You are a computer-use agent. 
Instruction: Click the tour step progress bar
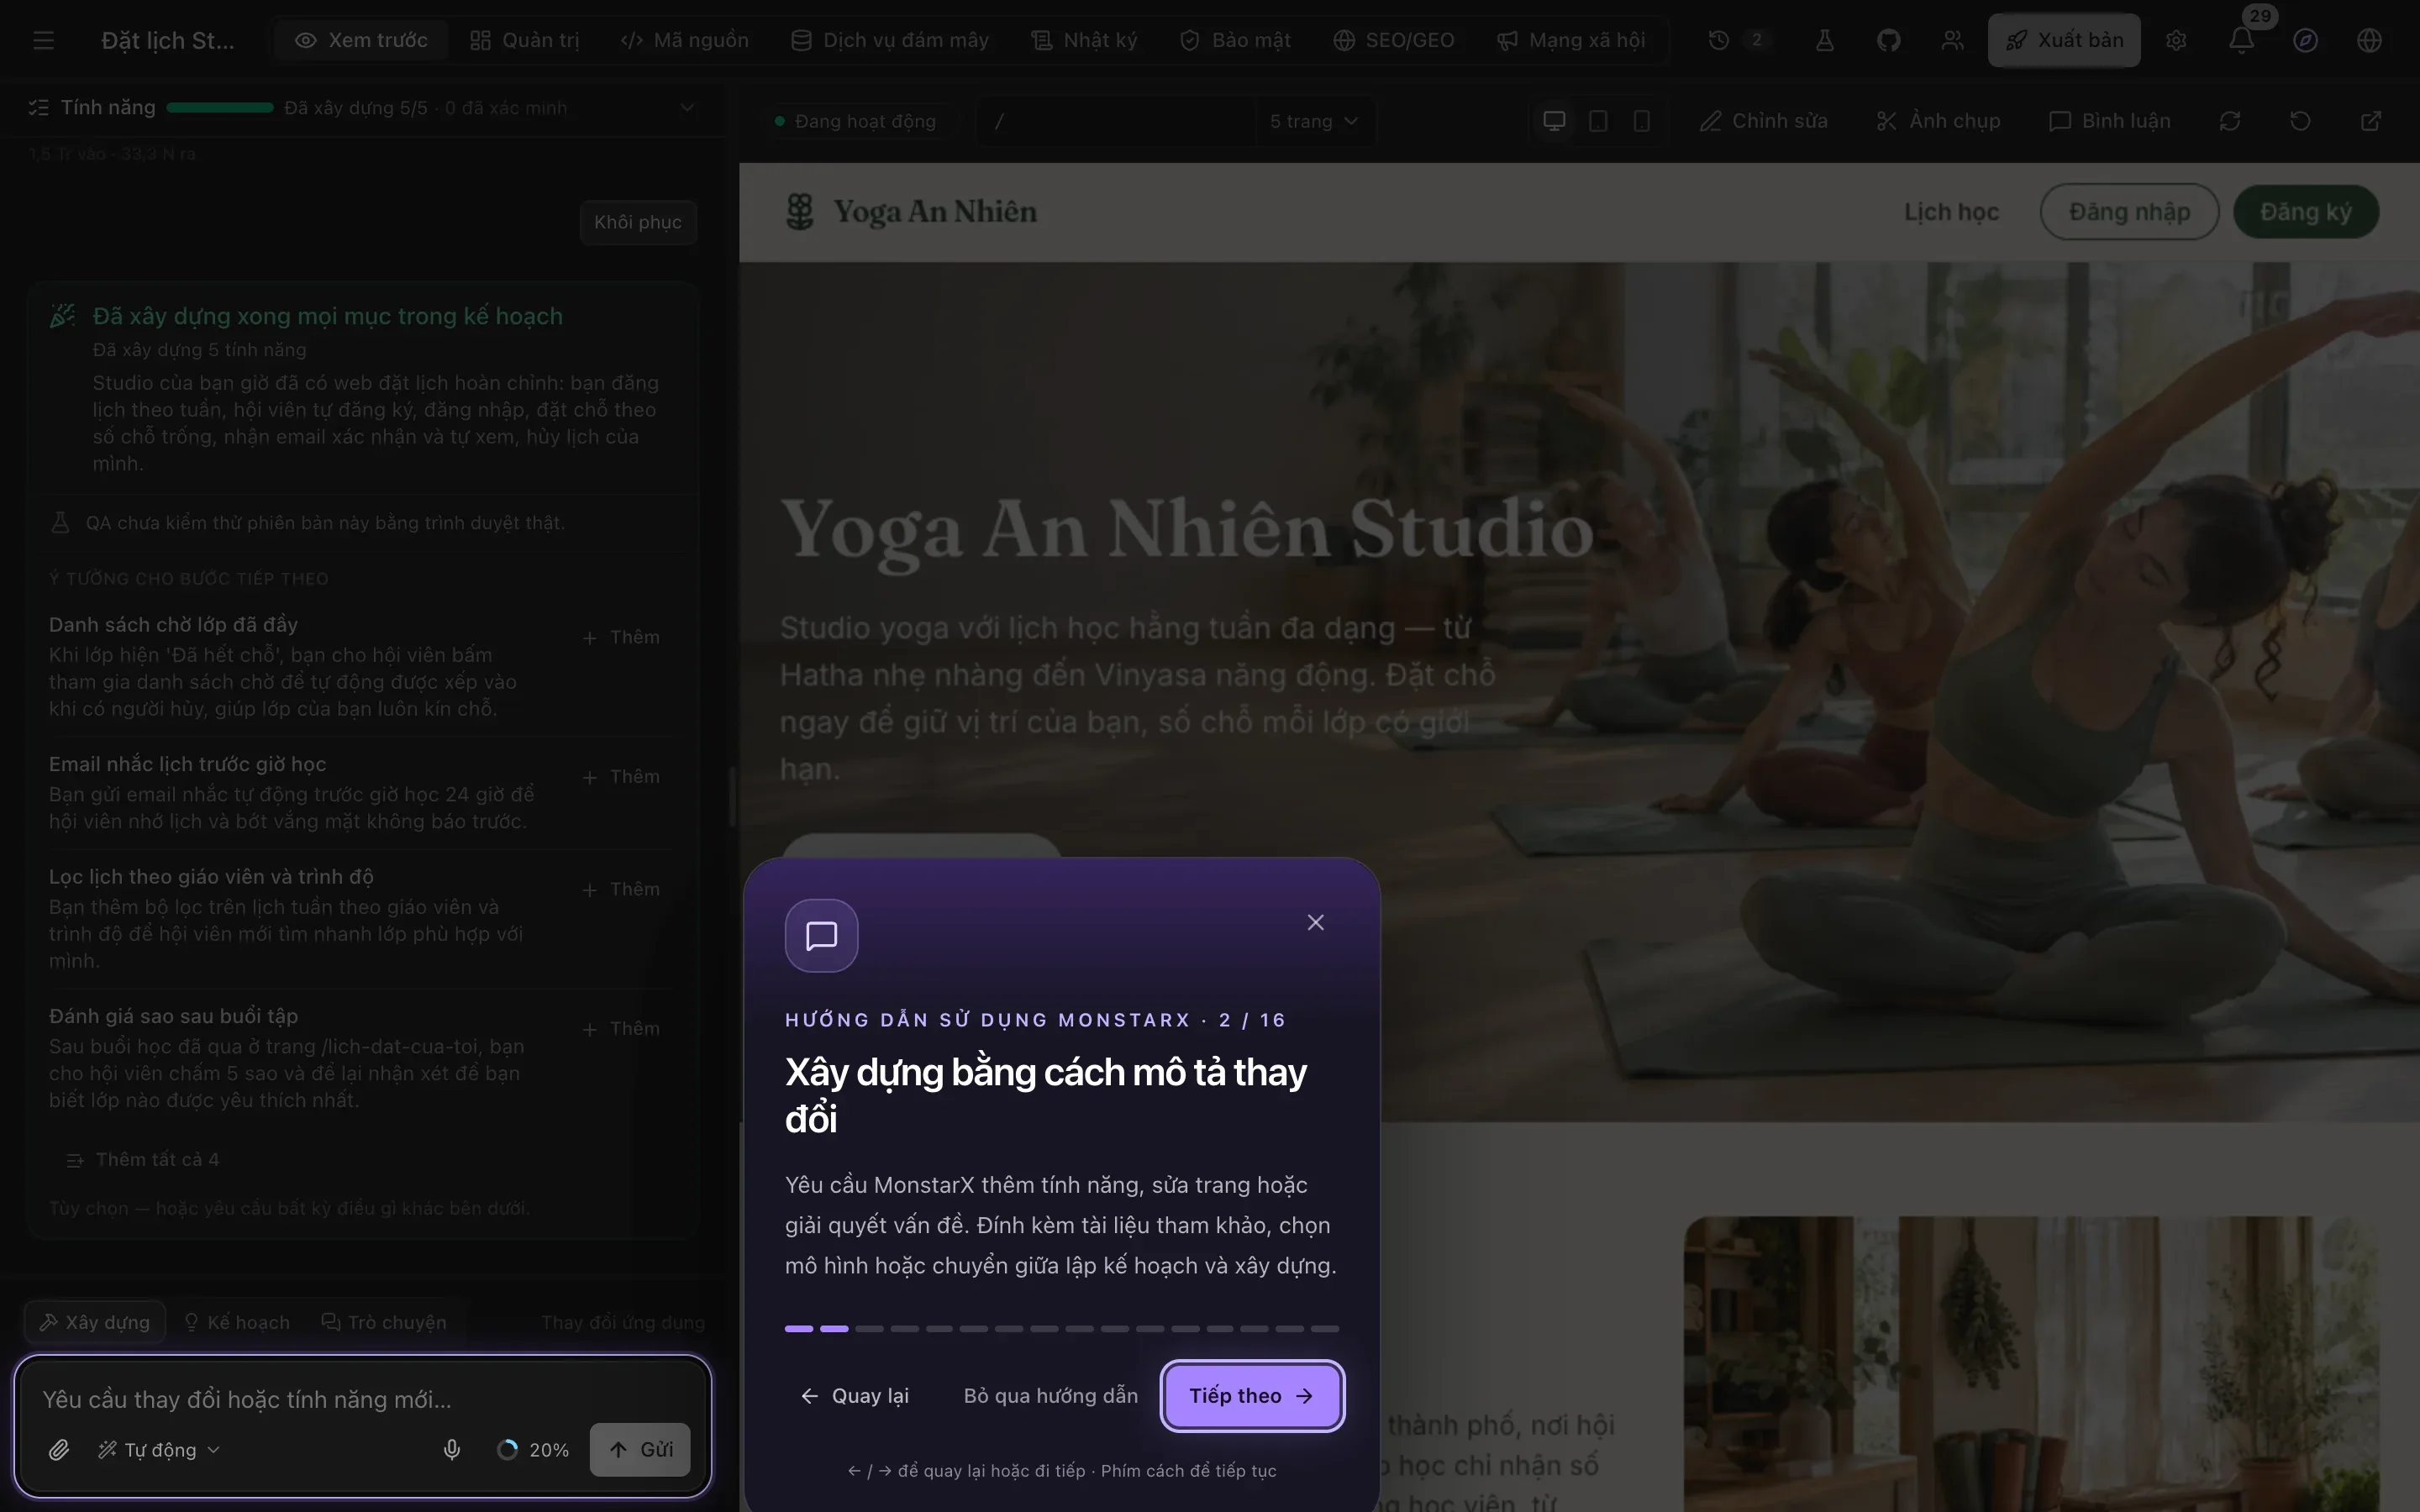(x=1061, y=1328)
